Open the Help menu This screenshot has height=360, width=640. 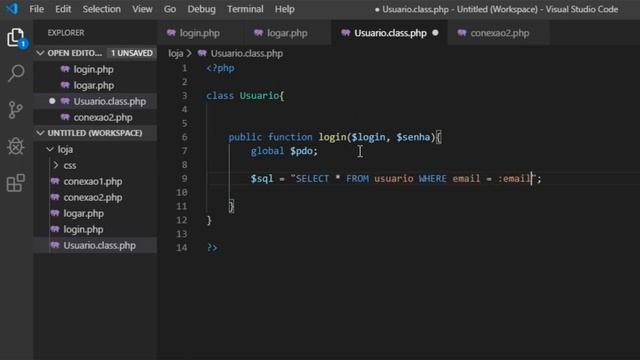[284, 9]
